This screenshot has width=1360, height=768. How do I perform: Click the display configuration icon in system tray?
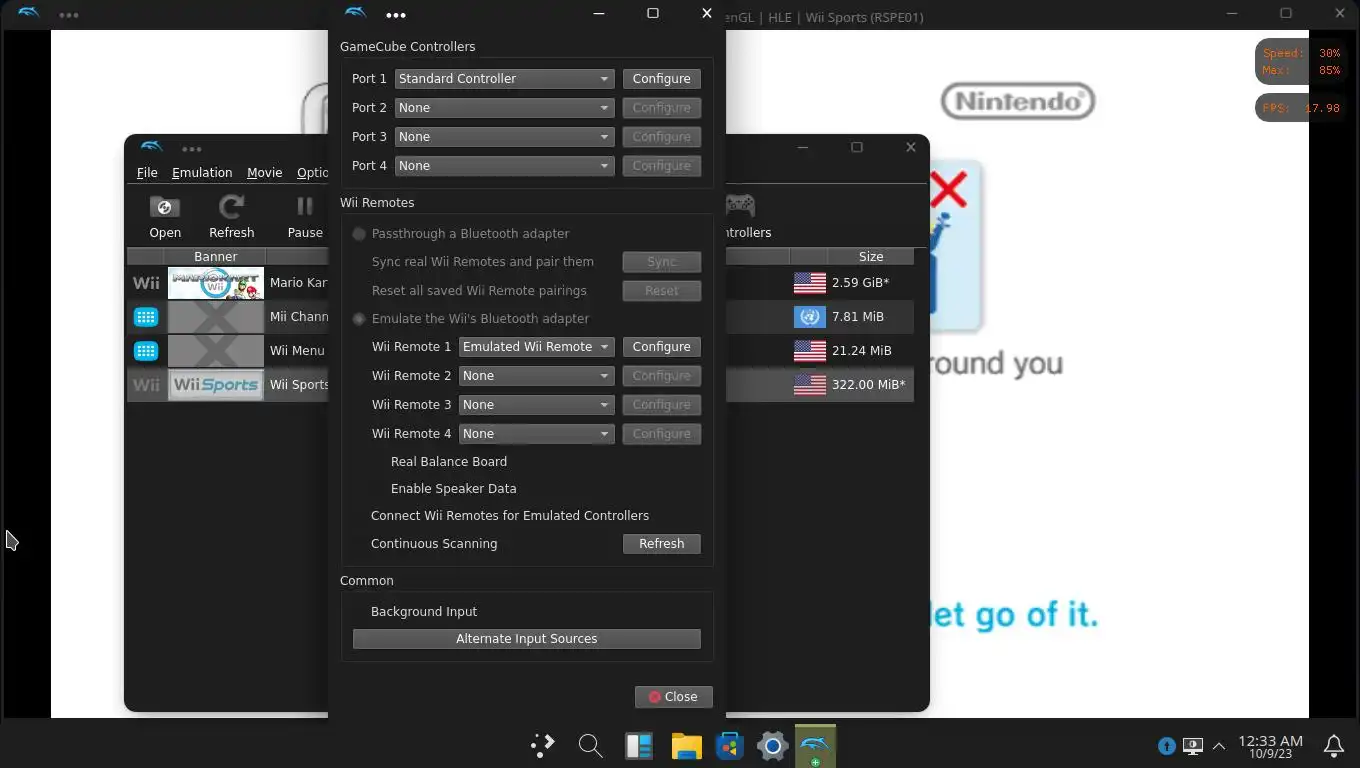[1192, 746]
